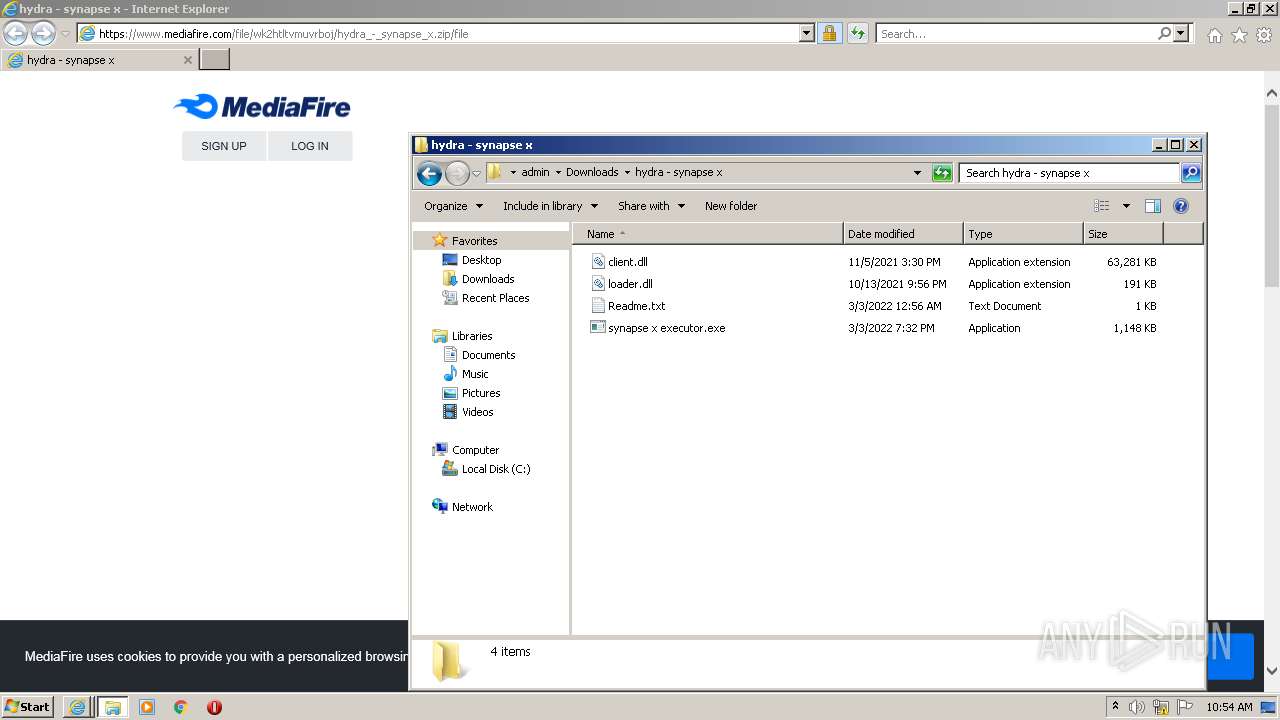Select the synapse x executor.exe icon
1280x720 pixels.
[x=598, y=328]
